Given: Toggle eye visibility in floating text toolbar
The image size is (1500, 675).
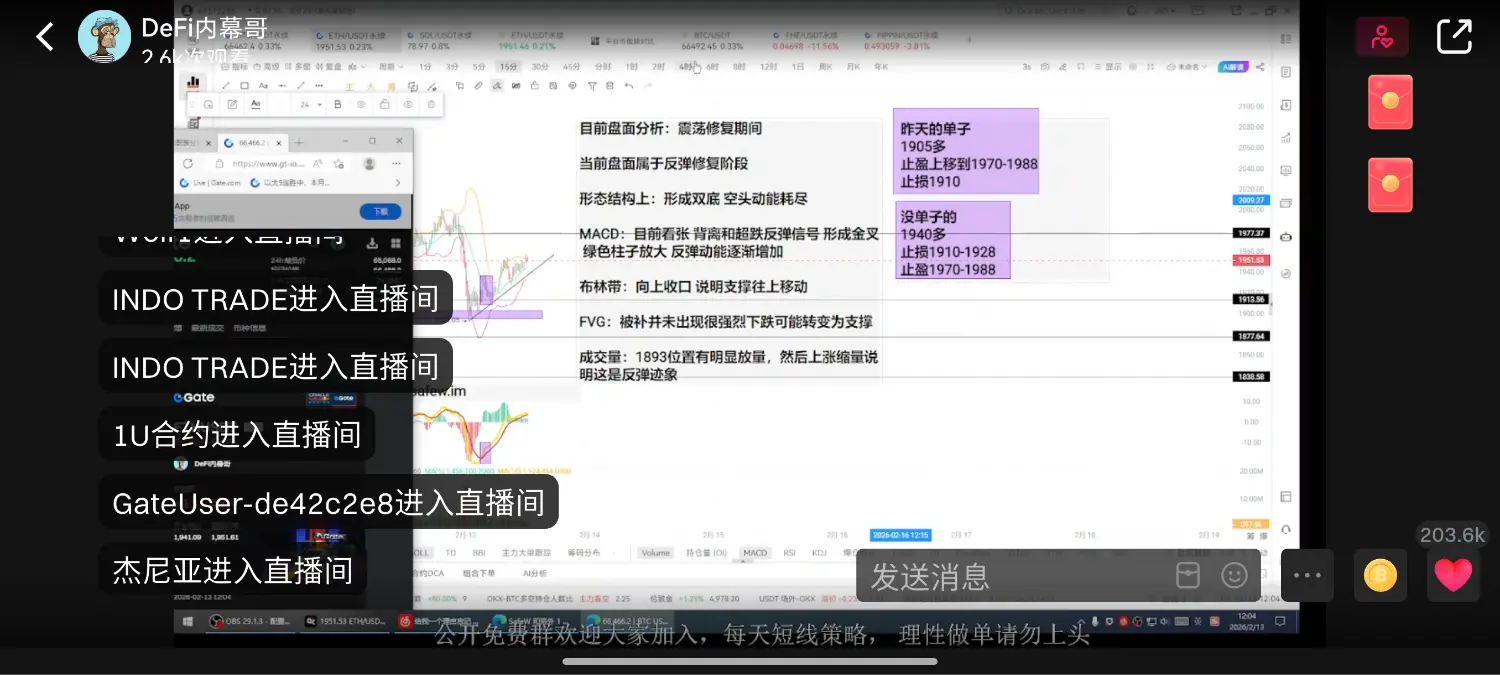Looking at the screenshot, I should [x=408, y=104].
